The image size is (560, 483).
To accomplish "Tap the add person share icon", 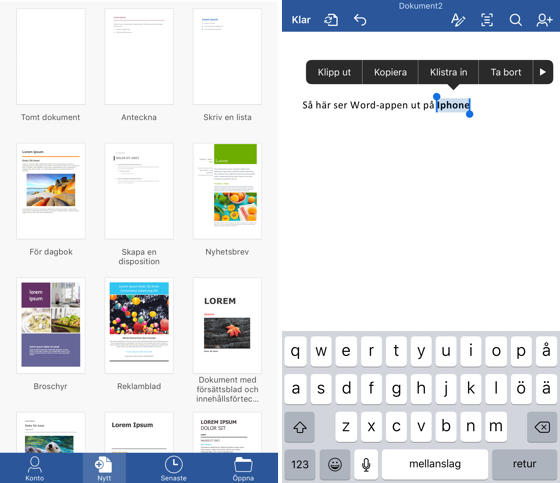I will 544,20.
